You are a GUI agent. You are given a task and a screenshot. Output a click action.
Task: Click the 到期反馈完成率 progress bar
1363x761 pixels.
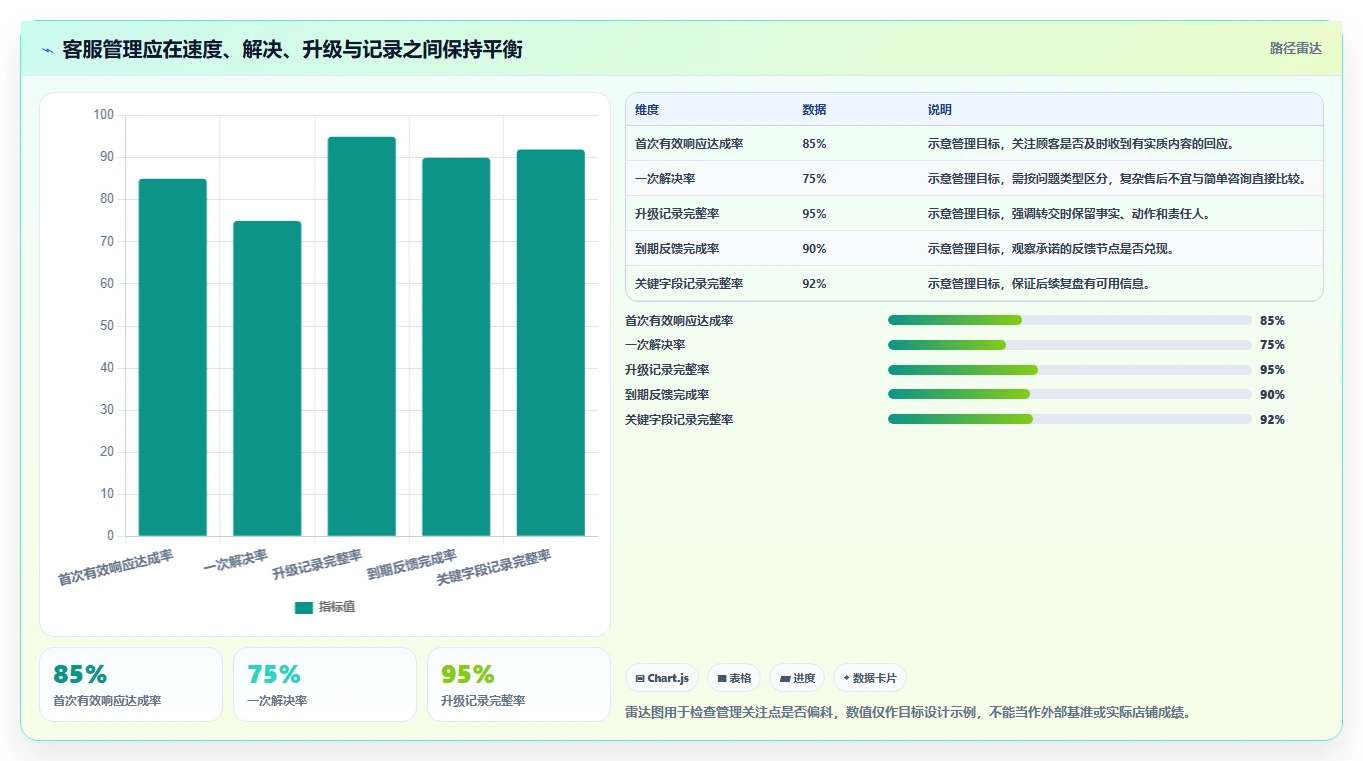(1070, 394)
